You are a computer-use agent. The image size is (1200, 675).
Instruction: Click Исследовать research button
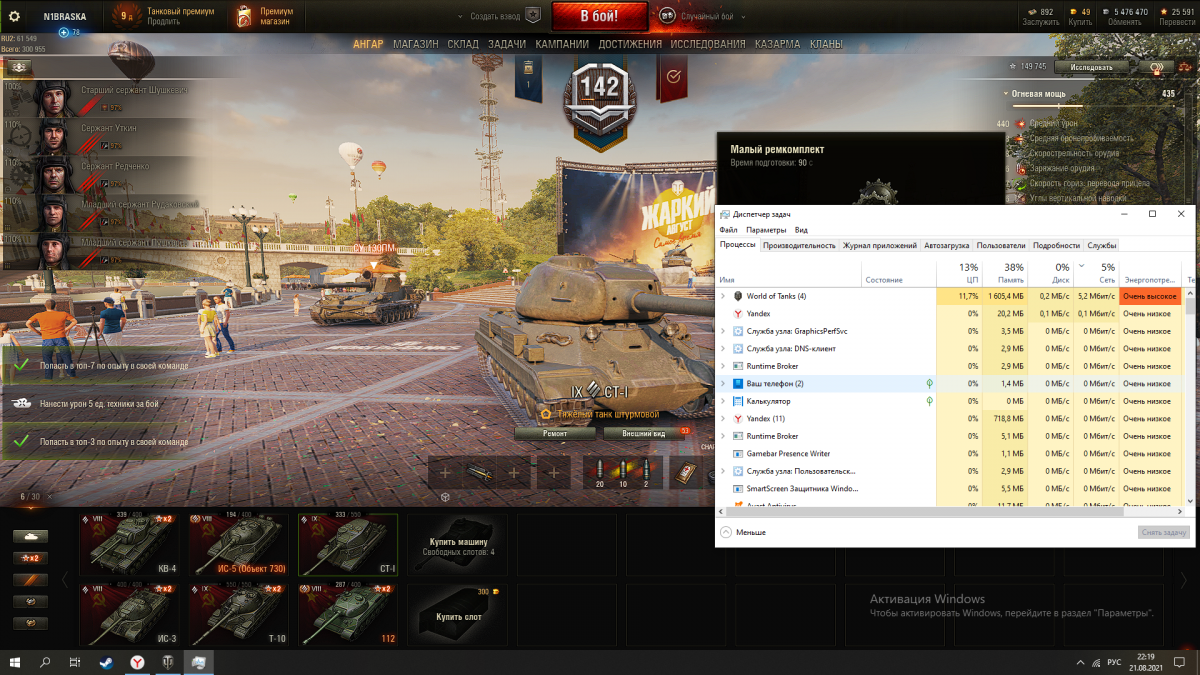click(1090, 67)
